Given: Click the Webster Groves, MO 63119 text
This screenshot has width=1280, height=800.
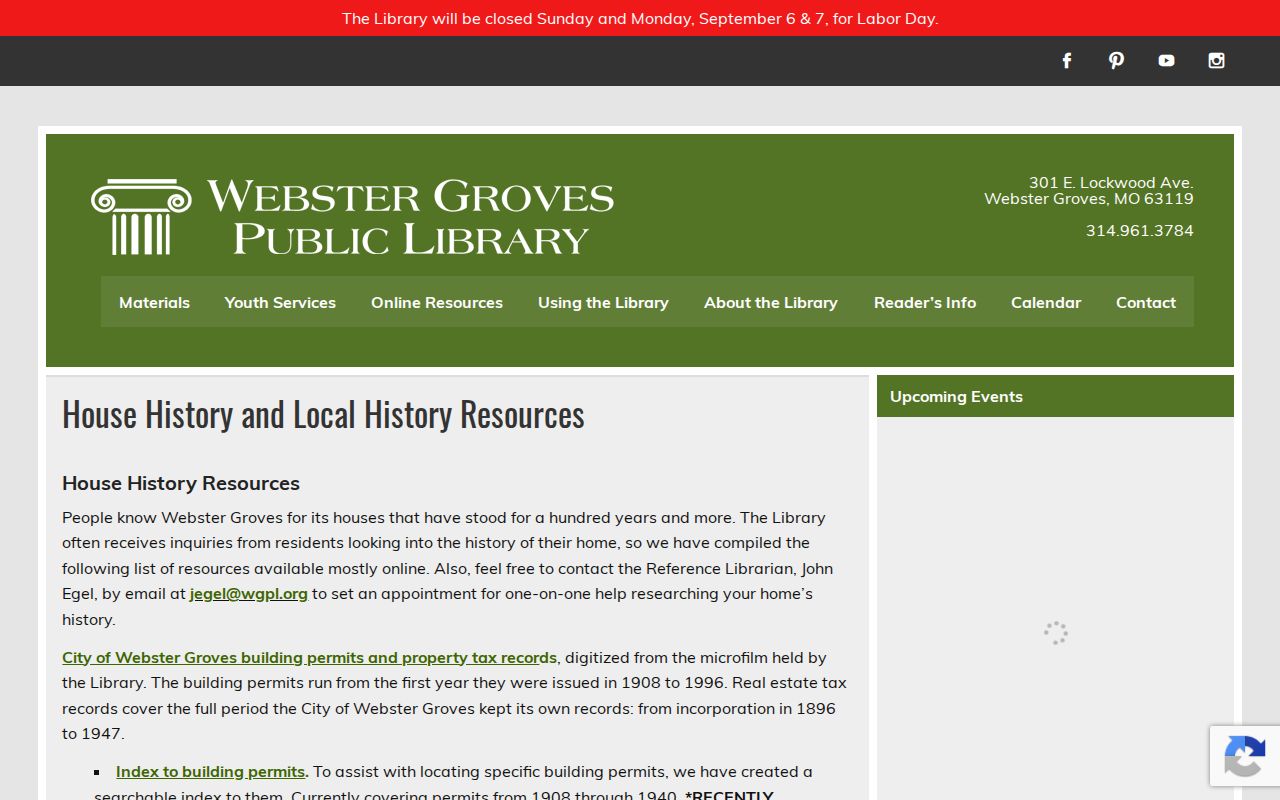Looking at the screenshot, I should point(1089,199).
